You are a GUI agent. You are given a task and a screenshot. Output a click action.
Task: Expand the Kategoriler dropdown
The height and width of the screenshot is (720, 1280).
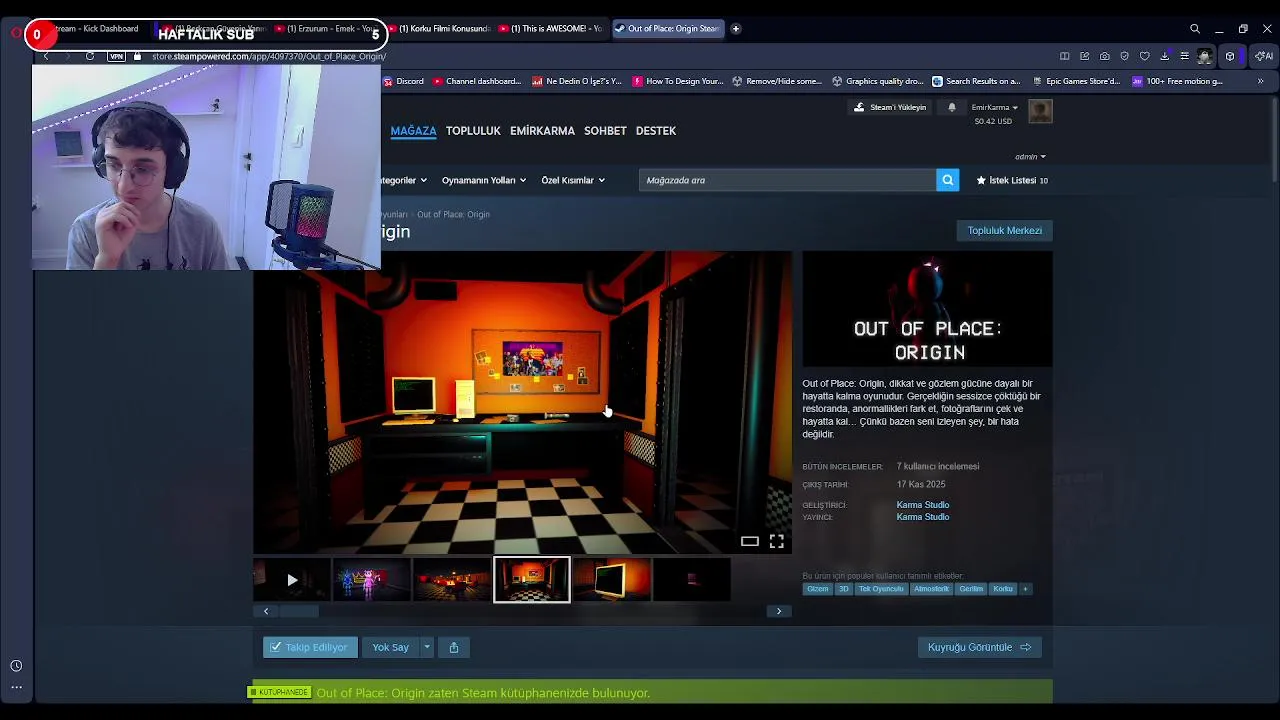[404, 180]
